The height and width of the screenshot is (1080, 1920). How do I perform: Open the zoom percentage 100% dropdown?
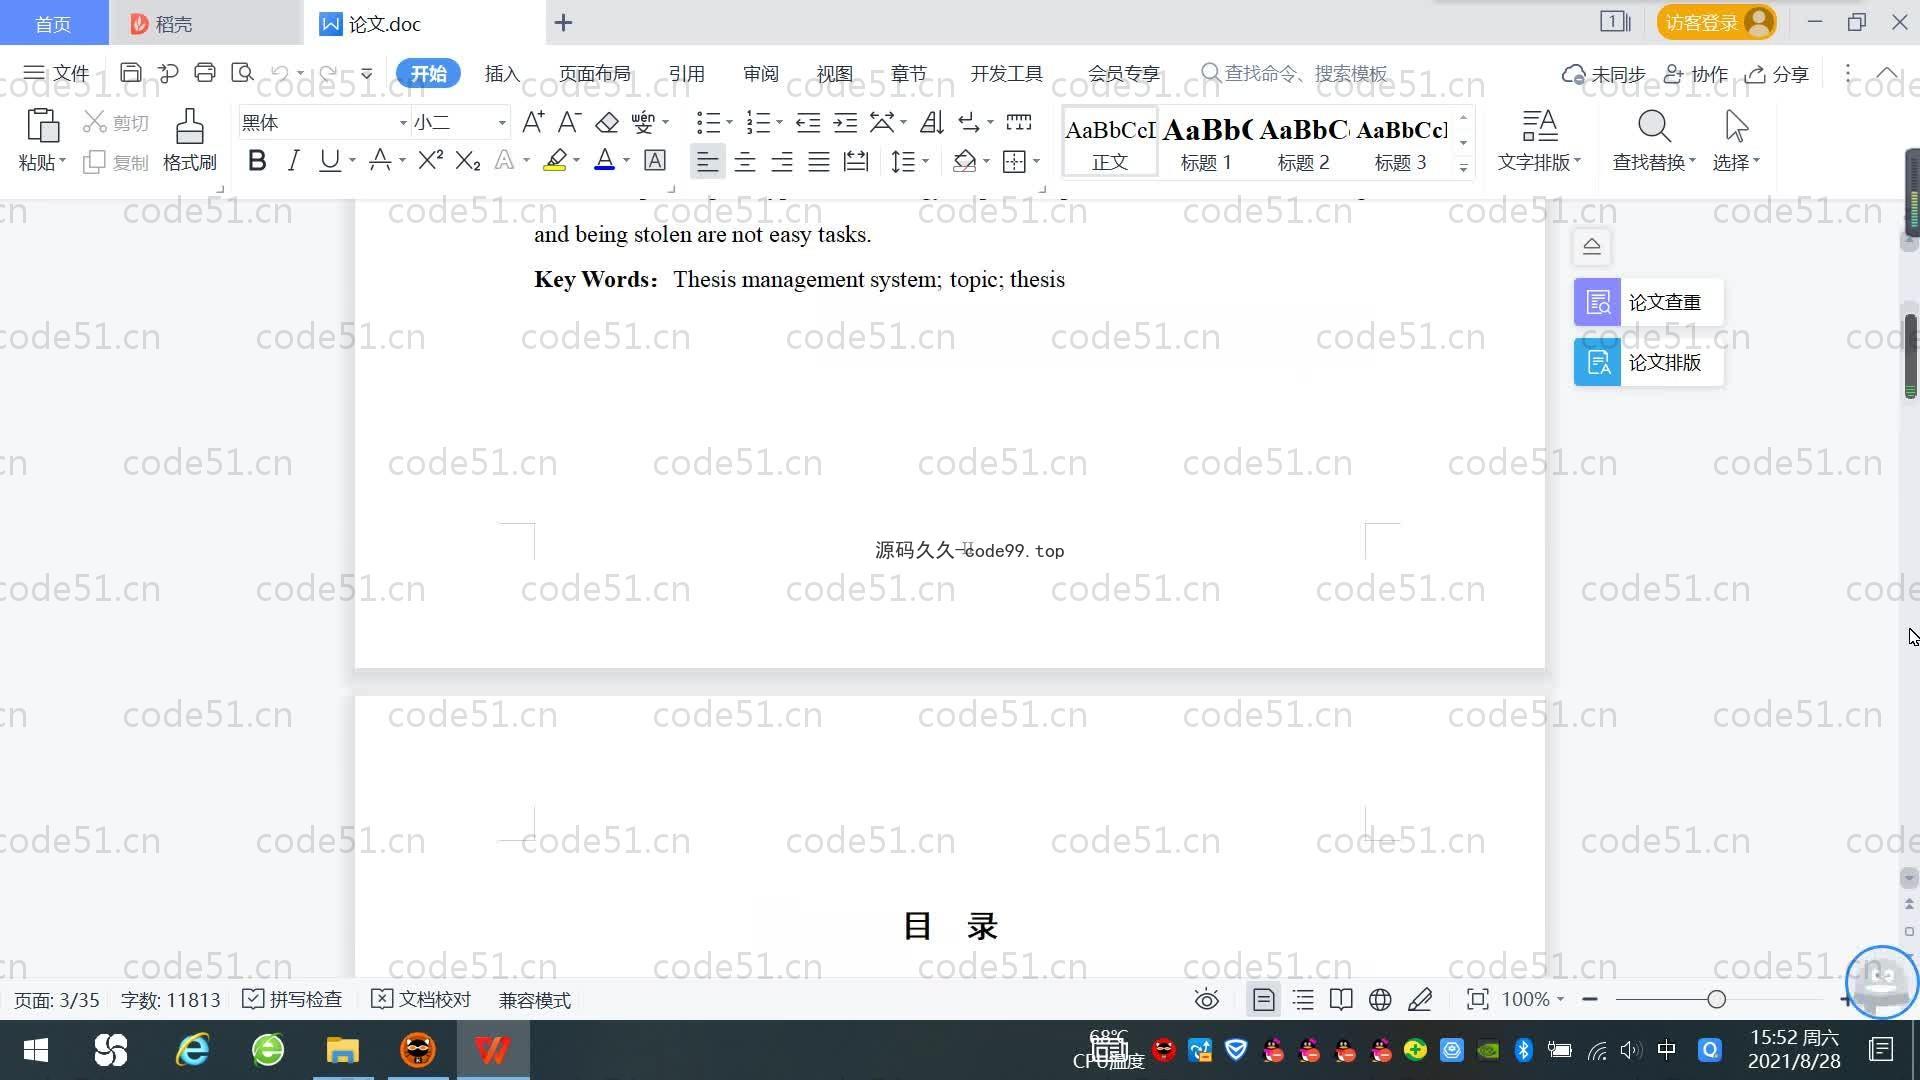(1532, 999)
